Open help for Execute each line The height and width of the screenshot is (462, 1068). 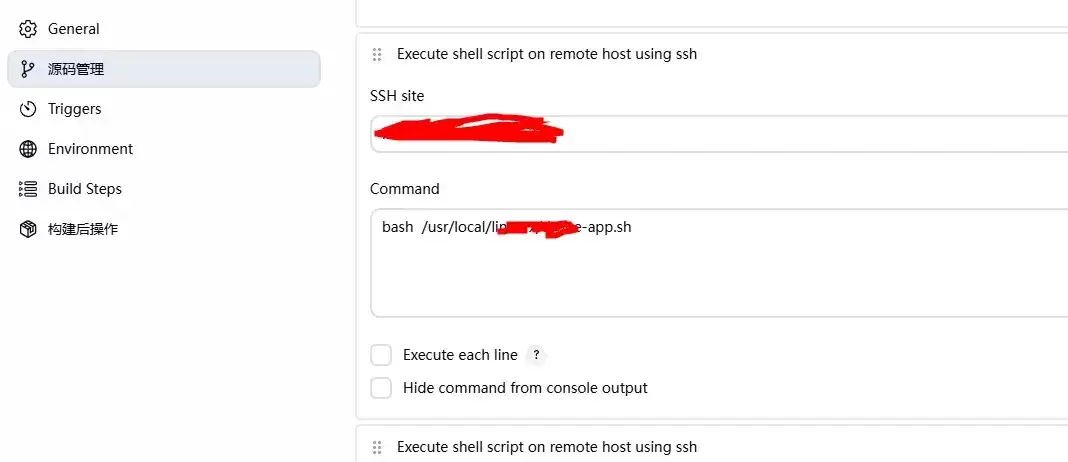coord(537,355)
